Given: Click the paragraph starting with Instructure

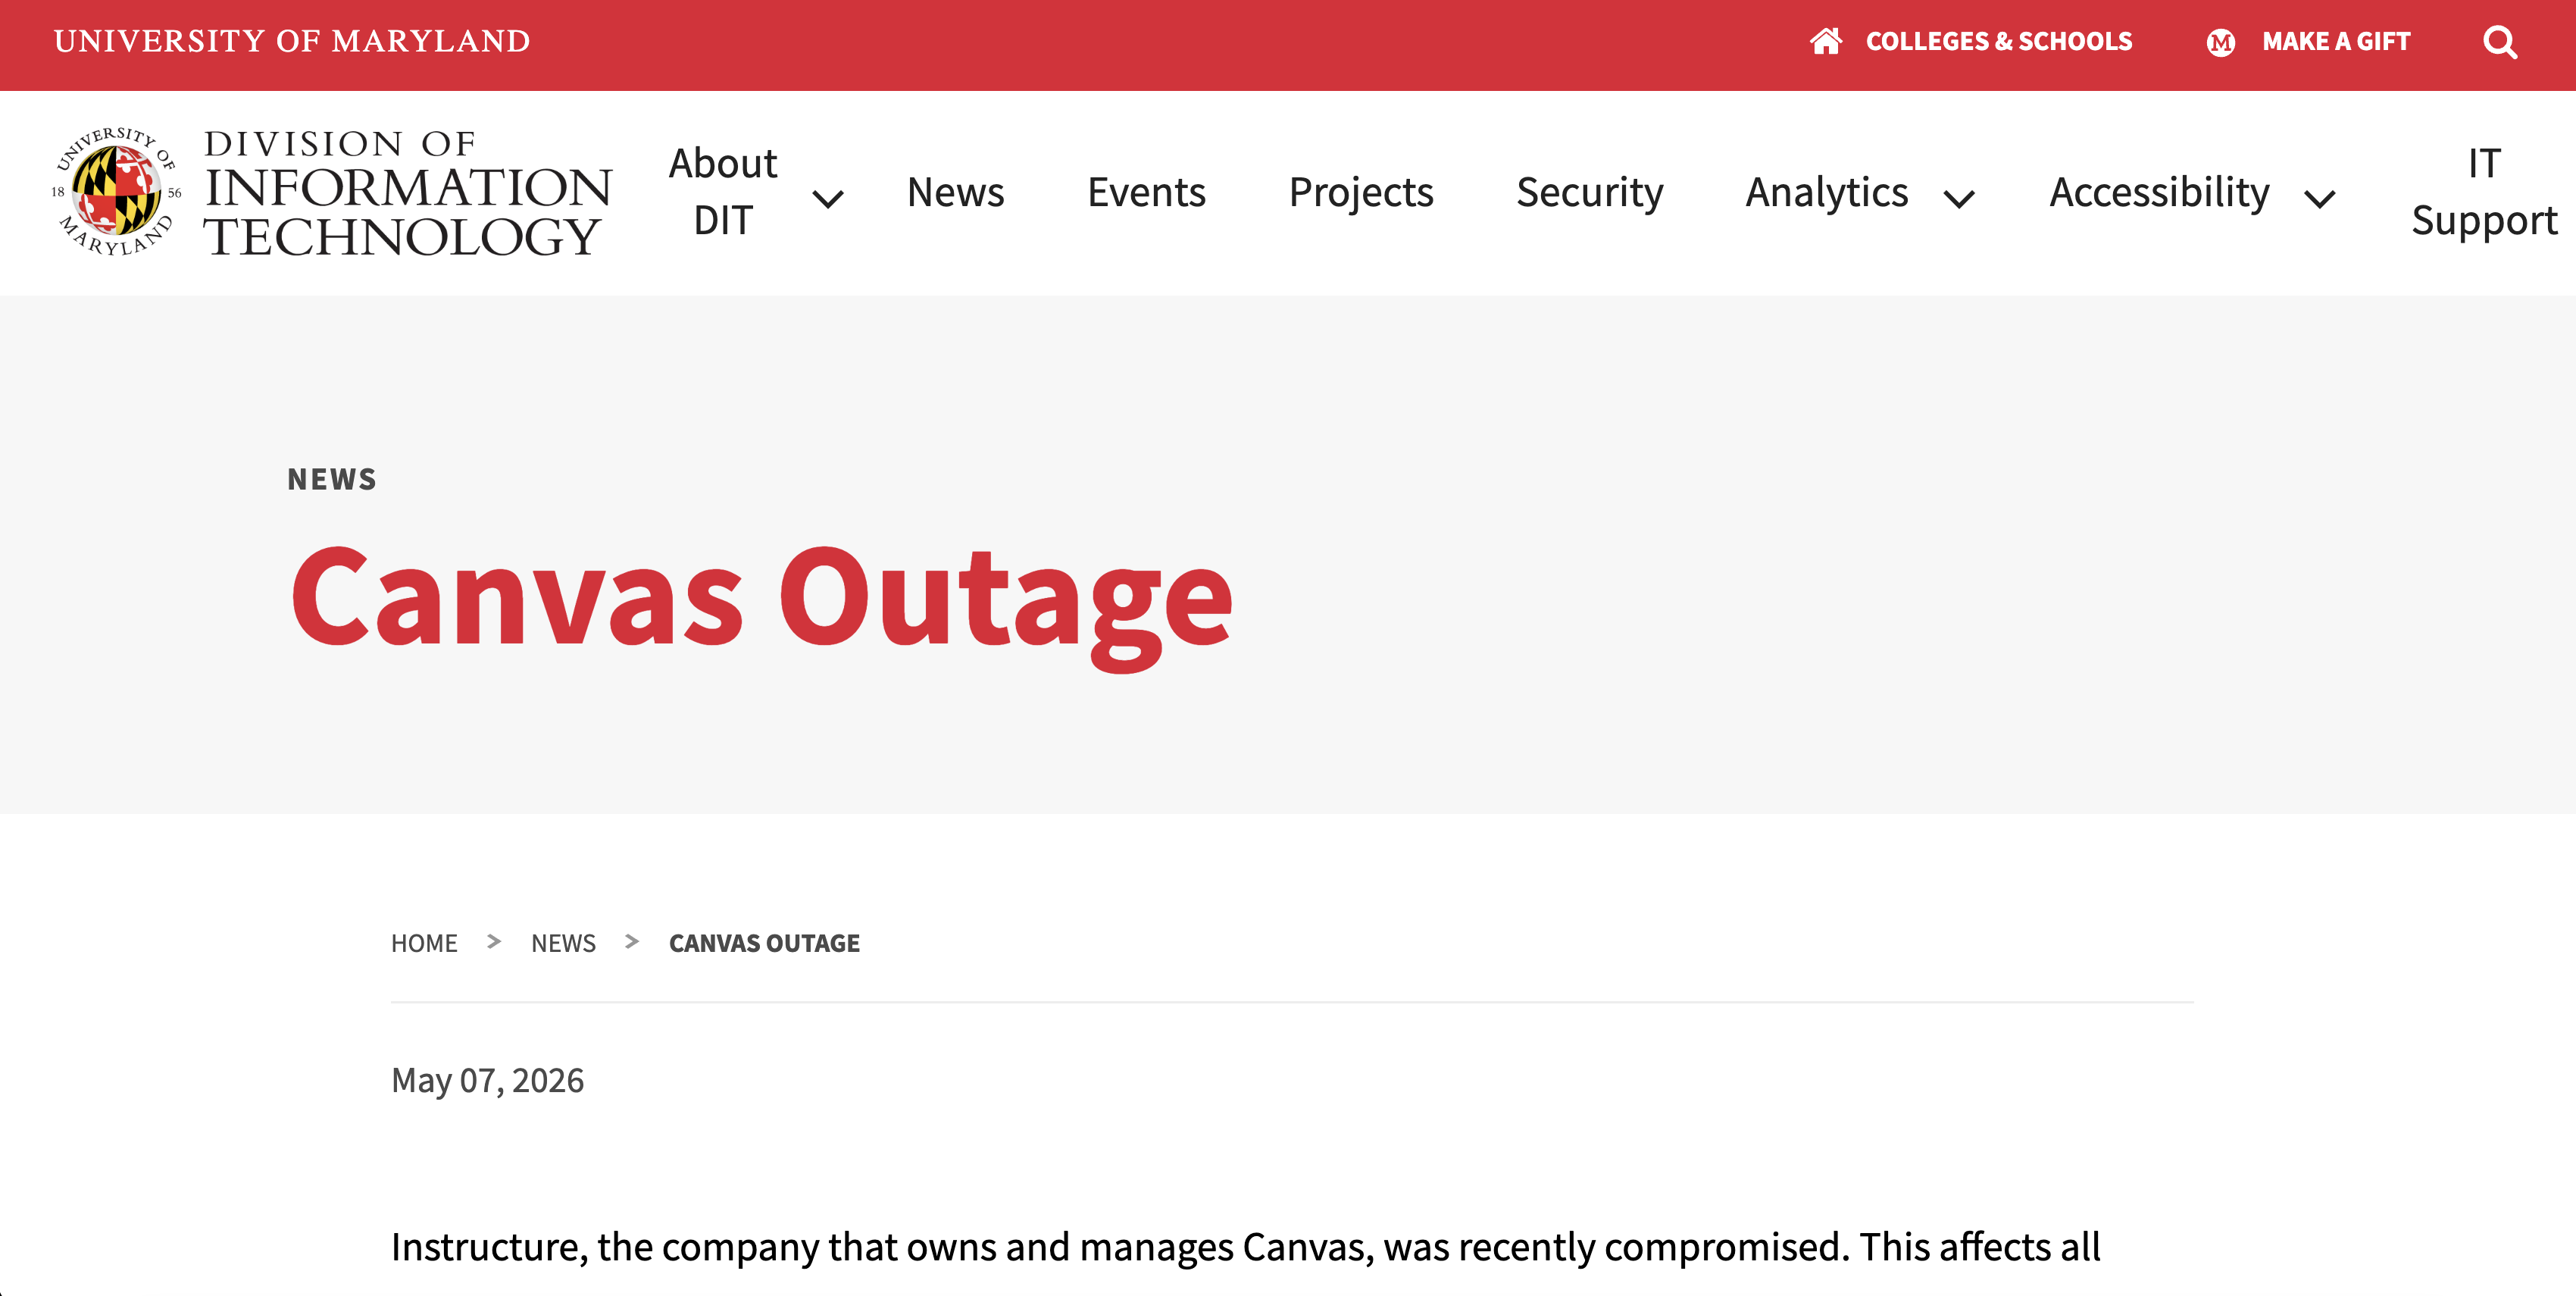Looking at the screenshot, I should tap(1245, 1248).
